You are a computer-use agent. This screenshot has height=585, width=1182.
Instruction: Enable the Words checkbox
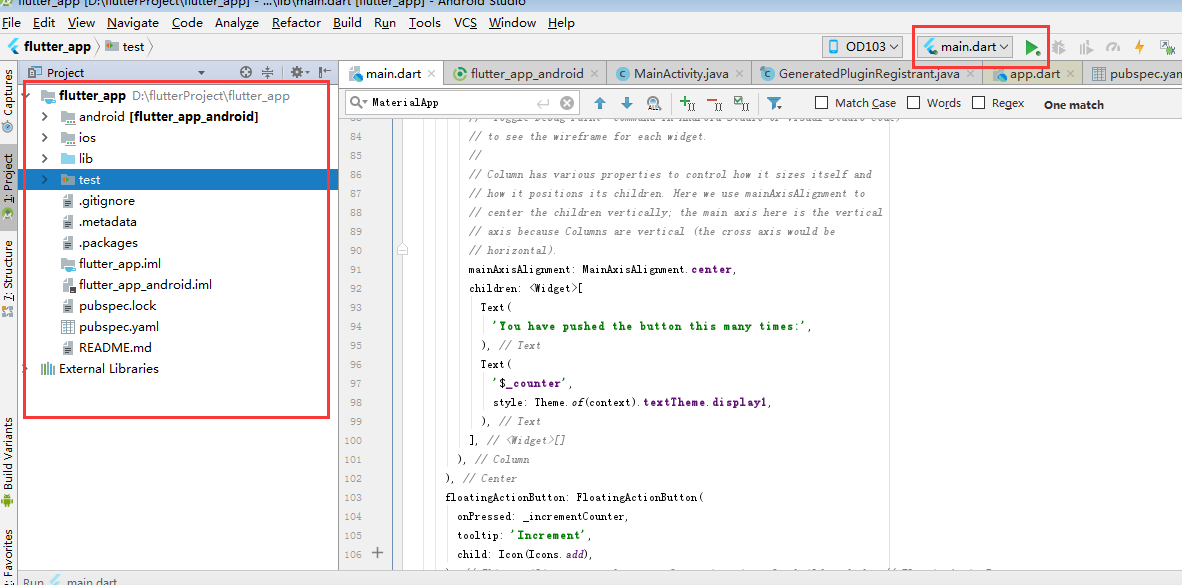pos(914,103)
